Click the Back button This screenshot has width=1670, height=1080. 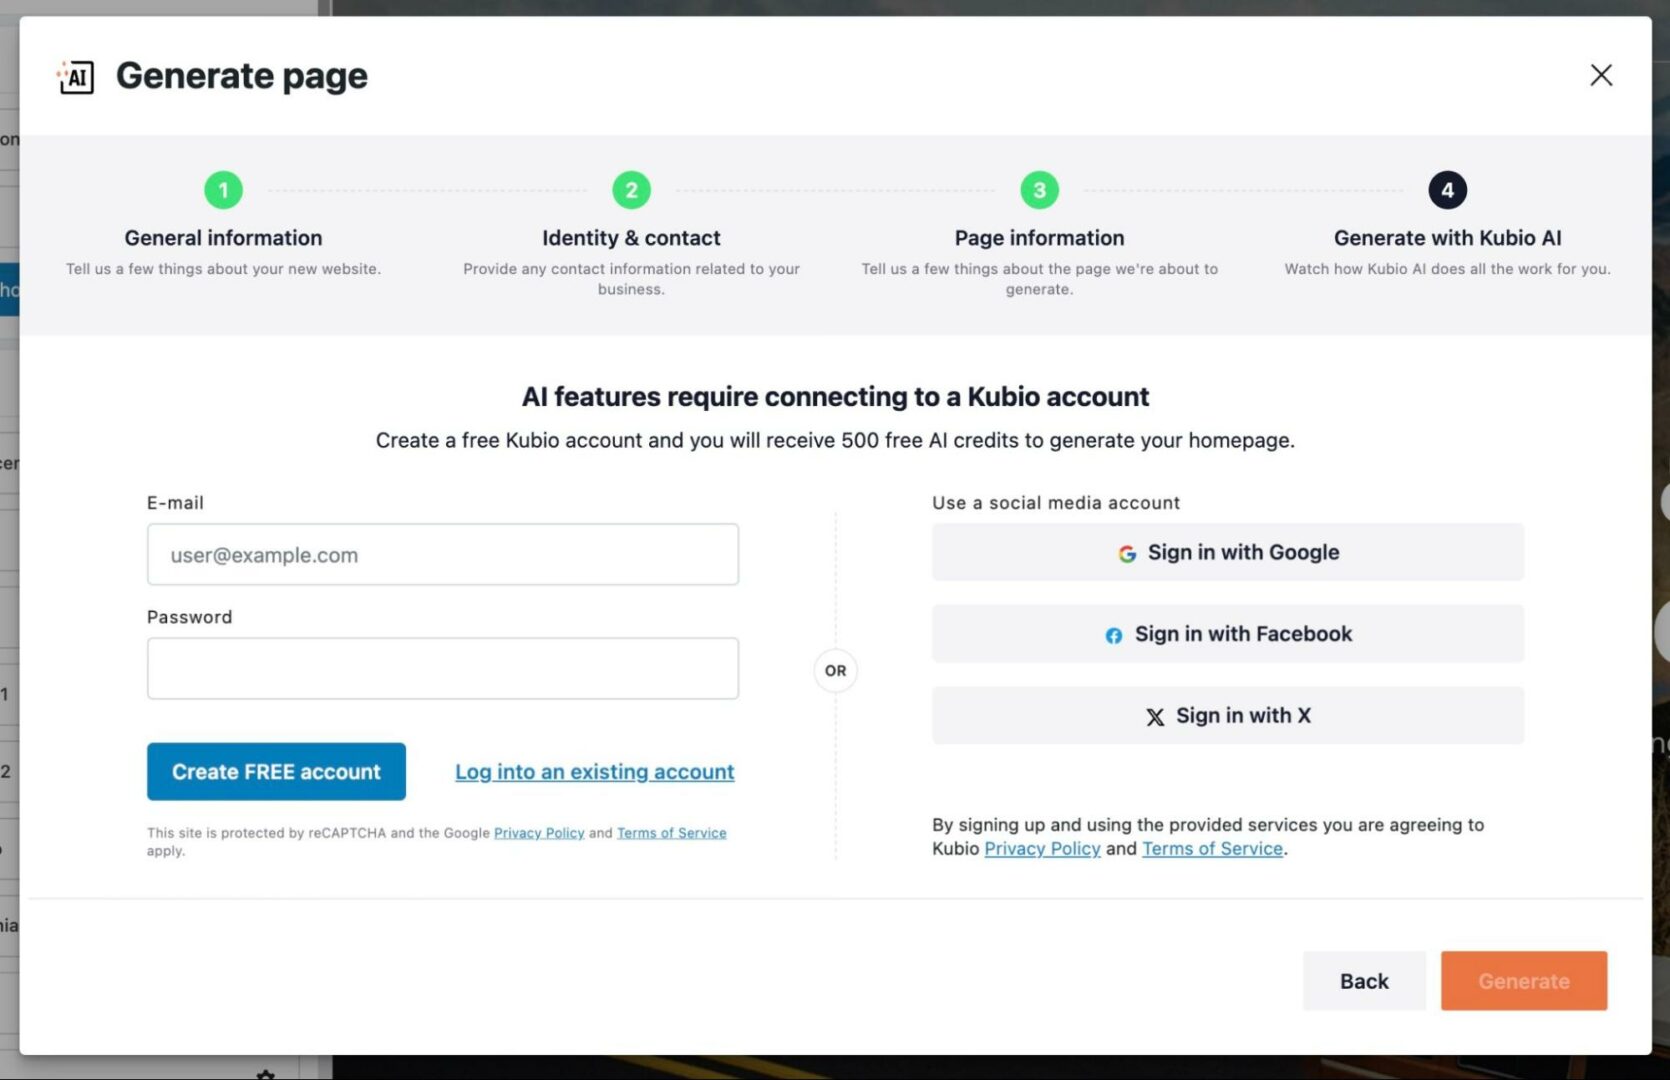(x=1363, y=981)
